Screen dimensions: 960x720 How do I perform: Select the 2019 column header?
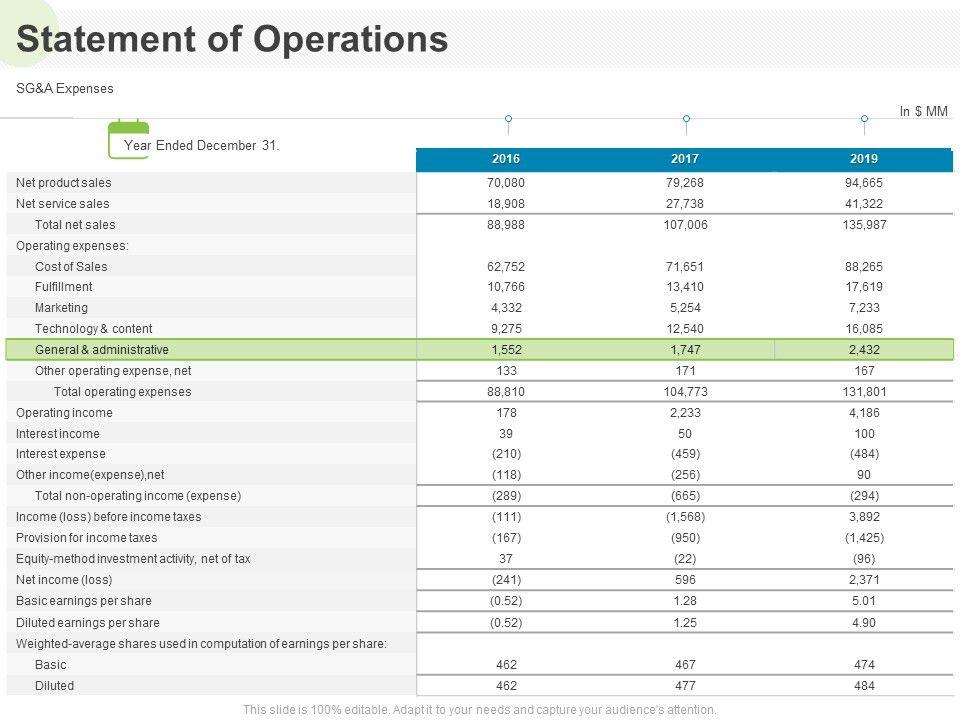[864, 160]
